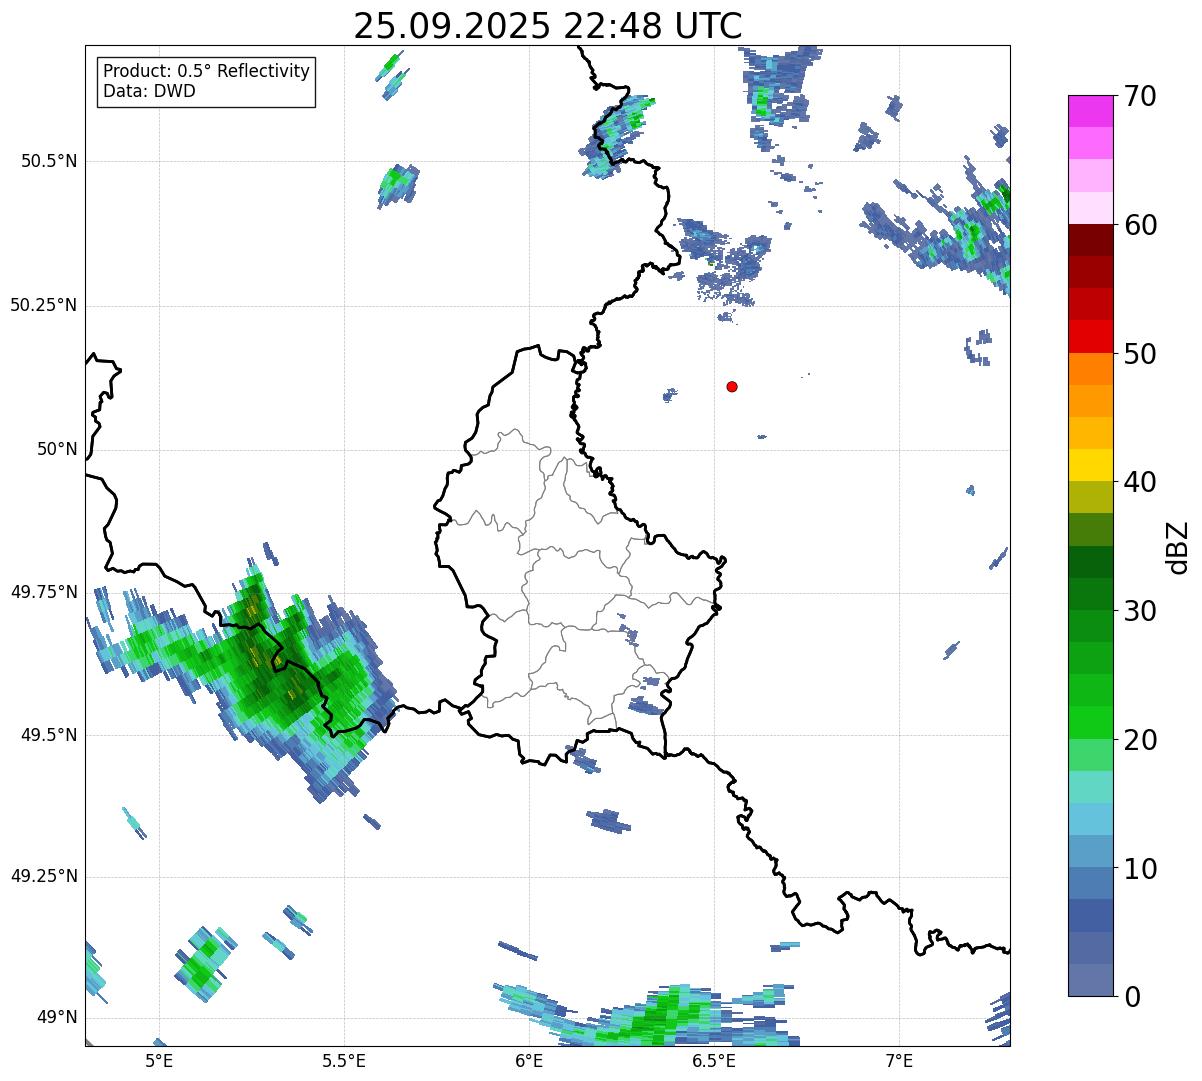
Task: Click the 5.5°E longitude label
Action: tap(344, 1060)
